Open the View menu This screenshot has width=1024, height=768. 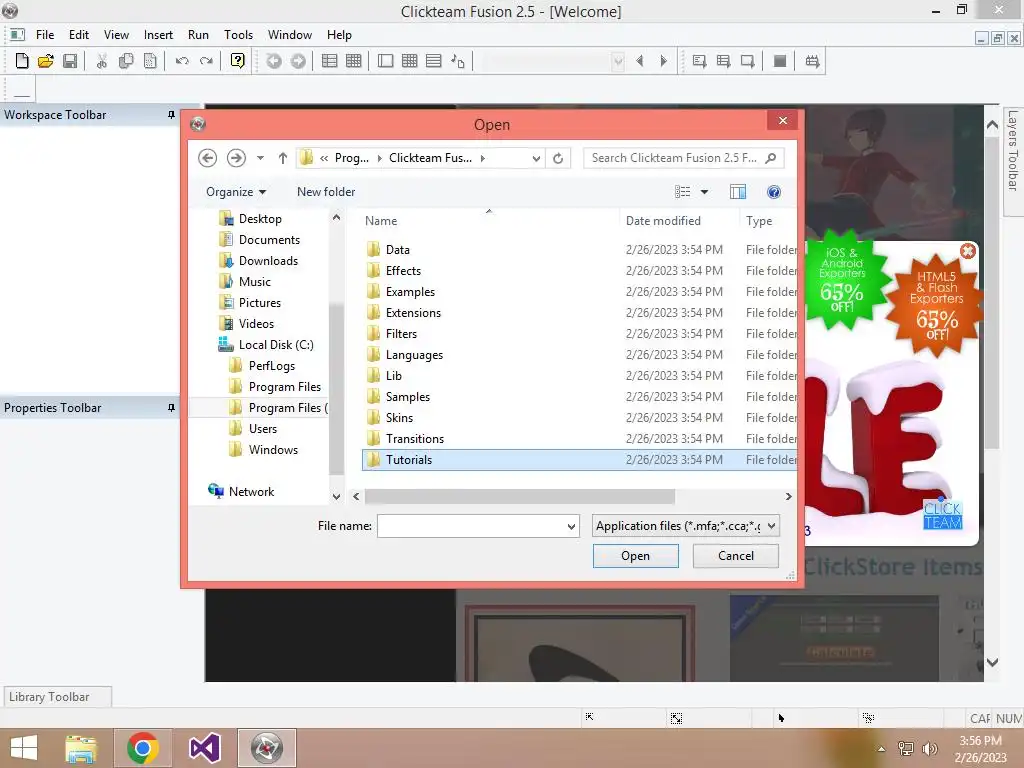(116, 35)
